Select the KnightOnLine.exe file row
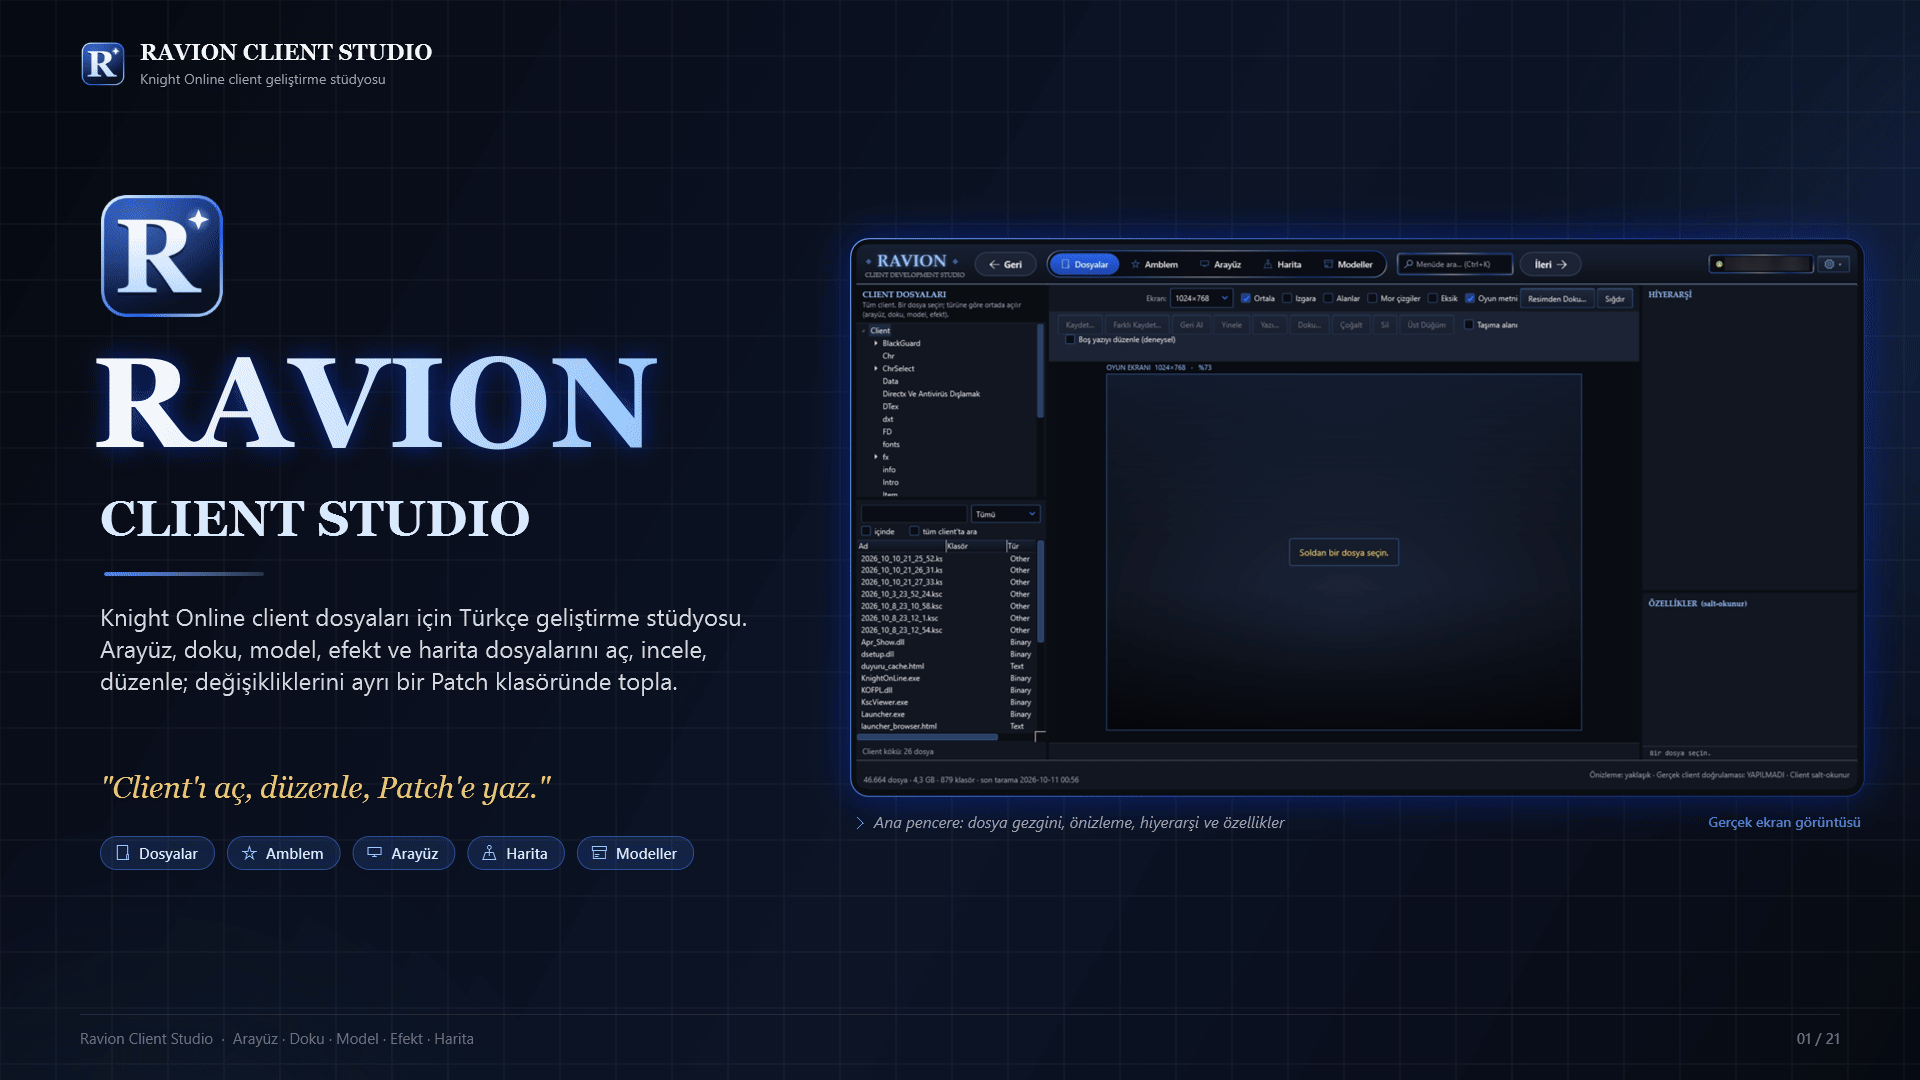Screen dimensions: 1920x1080 [946, 678]
